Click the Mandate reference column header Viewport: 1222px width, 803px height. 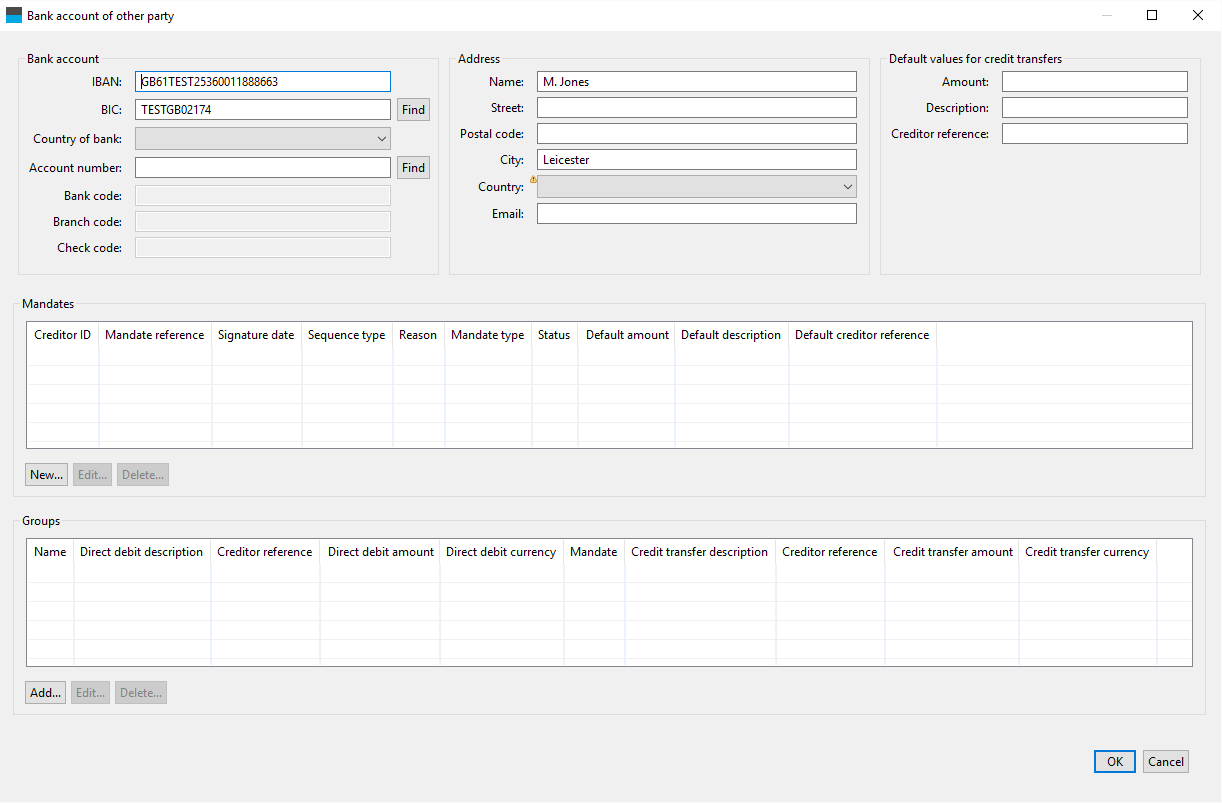155,335
